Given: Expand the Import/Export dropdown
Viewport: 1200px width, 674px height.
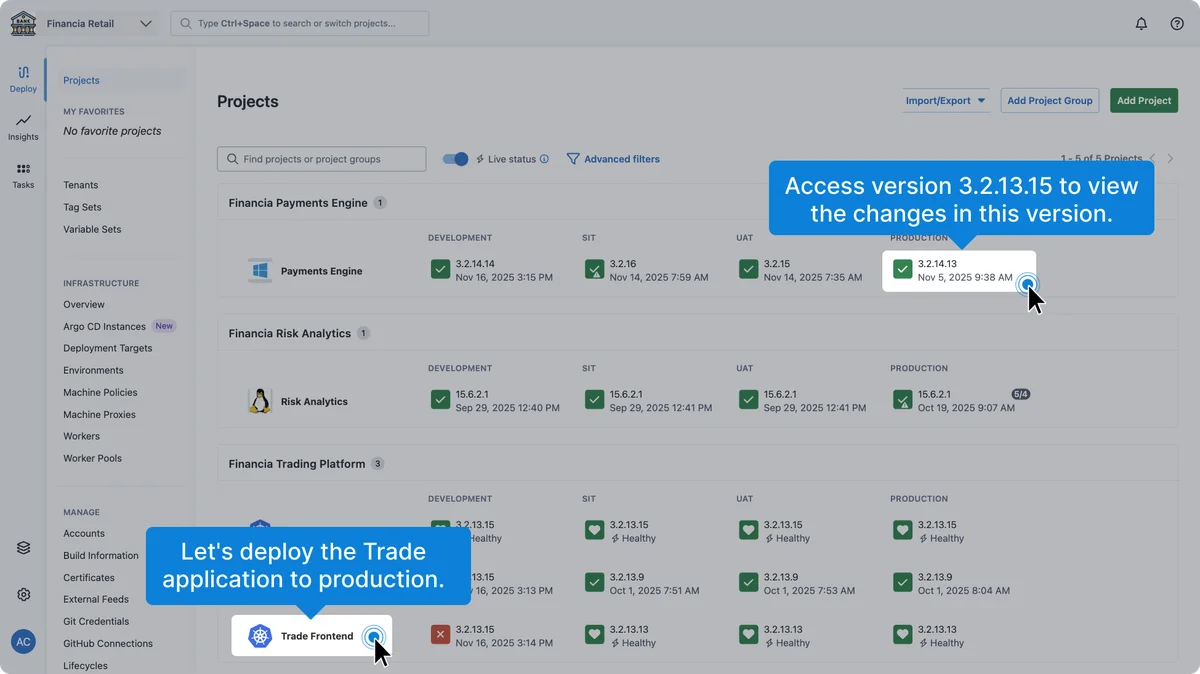Looking at the screenshot, I should click(945, 100).
